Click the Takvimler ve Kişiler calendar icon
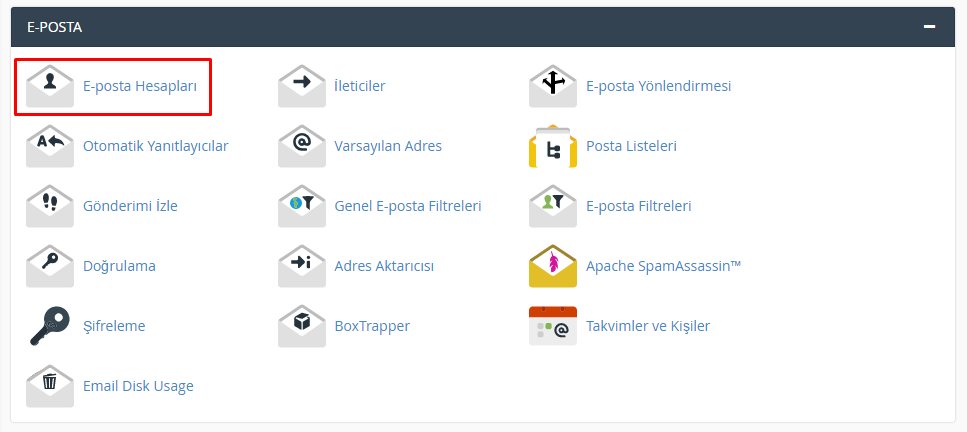Screen dimensions: 967x432 coord(553,326)
